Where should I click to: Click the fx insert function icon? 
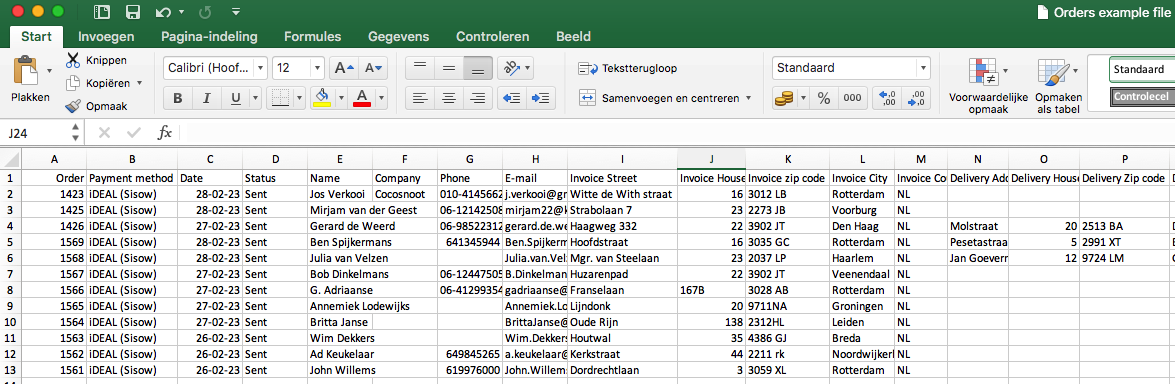tap(164, 133)
